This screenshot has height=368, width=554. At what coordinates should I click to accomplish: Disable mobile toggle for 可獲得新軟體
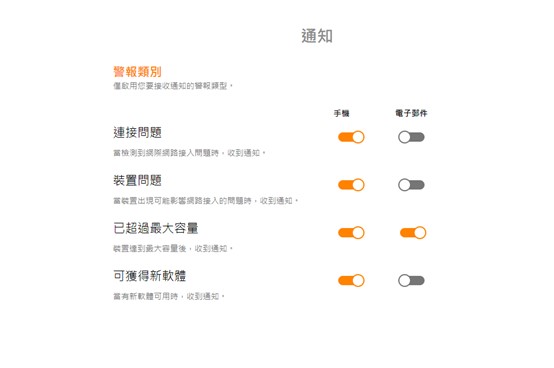click(x=351, y=280)
